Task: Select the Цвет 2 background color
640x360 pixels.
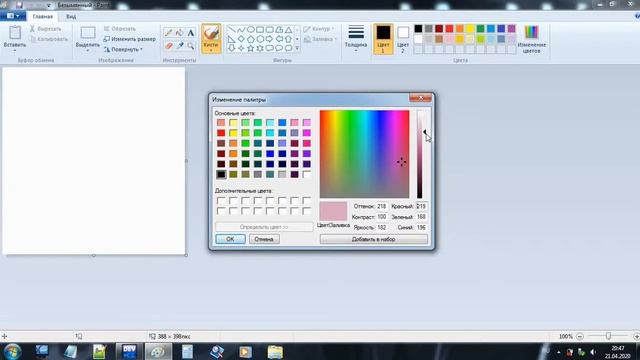Action: [403, 39]
